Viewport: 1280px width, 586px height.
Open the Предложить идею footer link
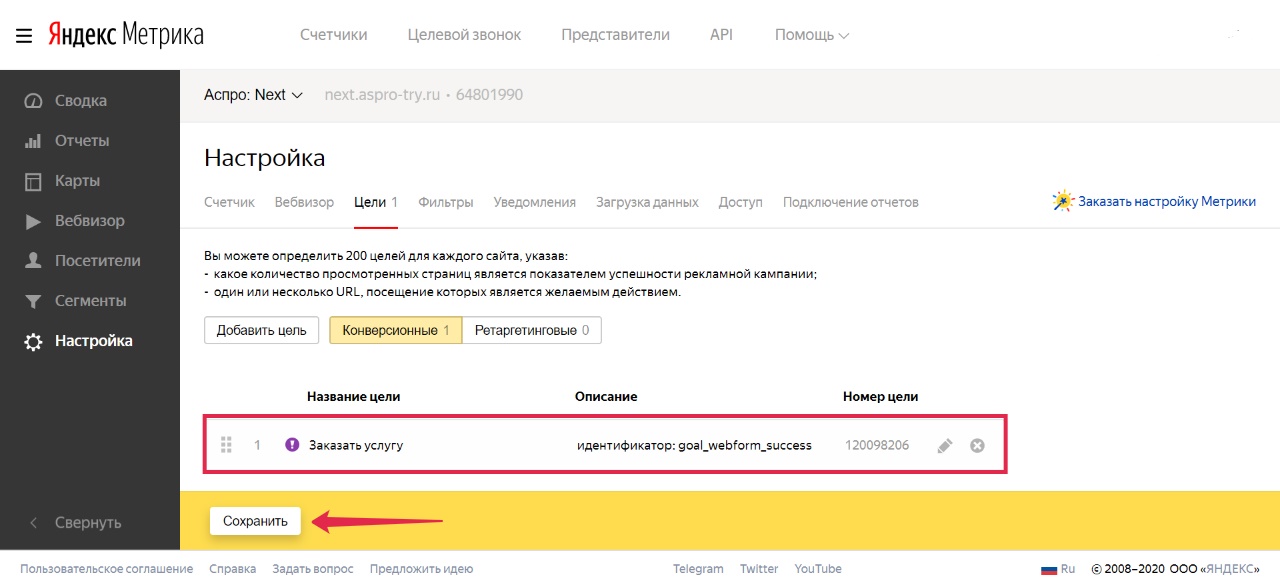pos(421,569)
